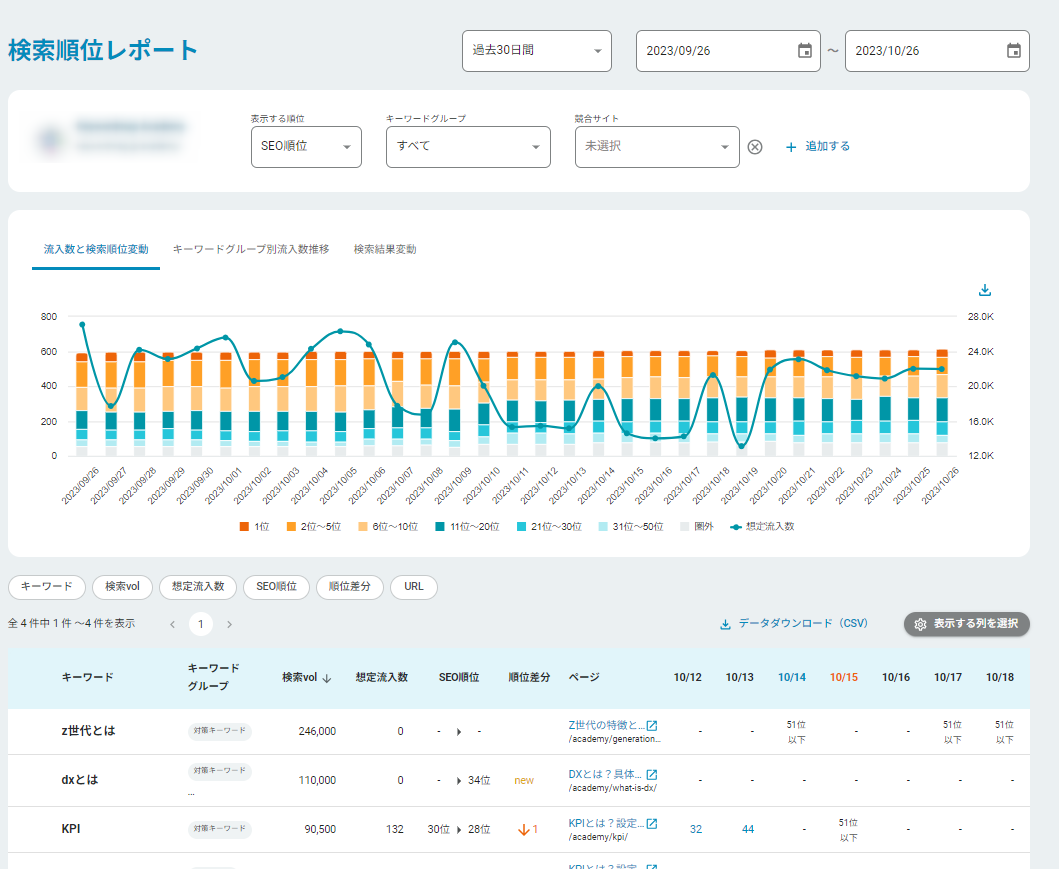1059x869 pixels.
Task: Click the chart download icon
Action: click(x=985, y=290)
